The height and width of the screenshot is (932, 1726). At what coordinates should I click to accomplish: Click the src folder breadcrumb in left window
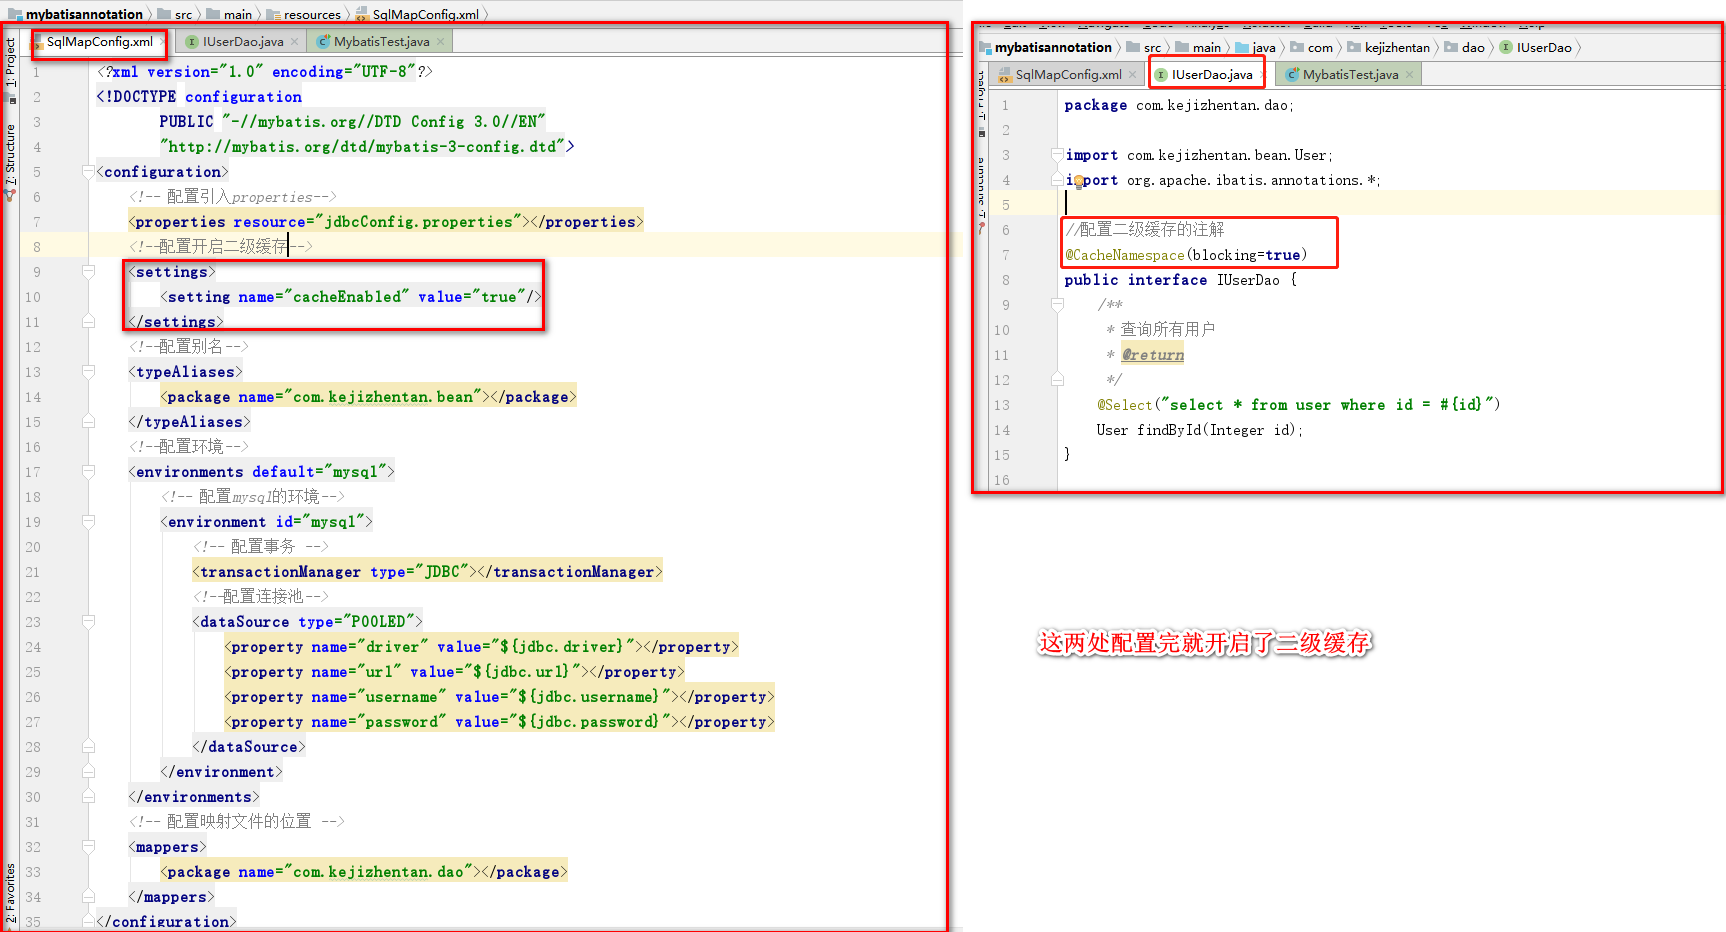coord(175,14)
